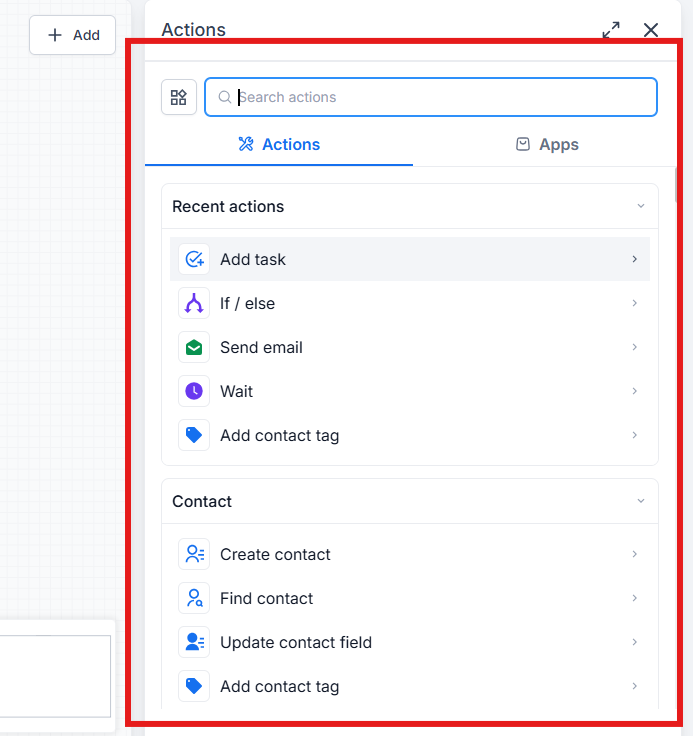This screenshot has width=693, height=736.
Task: Open Add contact tag chevron in Recent actions
Action: (x=634, y=435)
